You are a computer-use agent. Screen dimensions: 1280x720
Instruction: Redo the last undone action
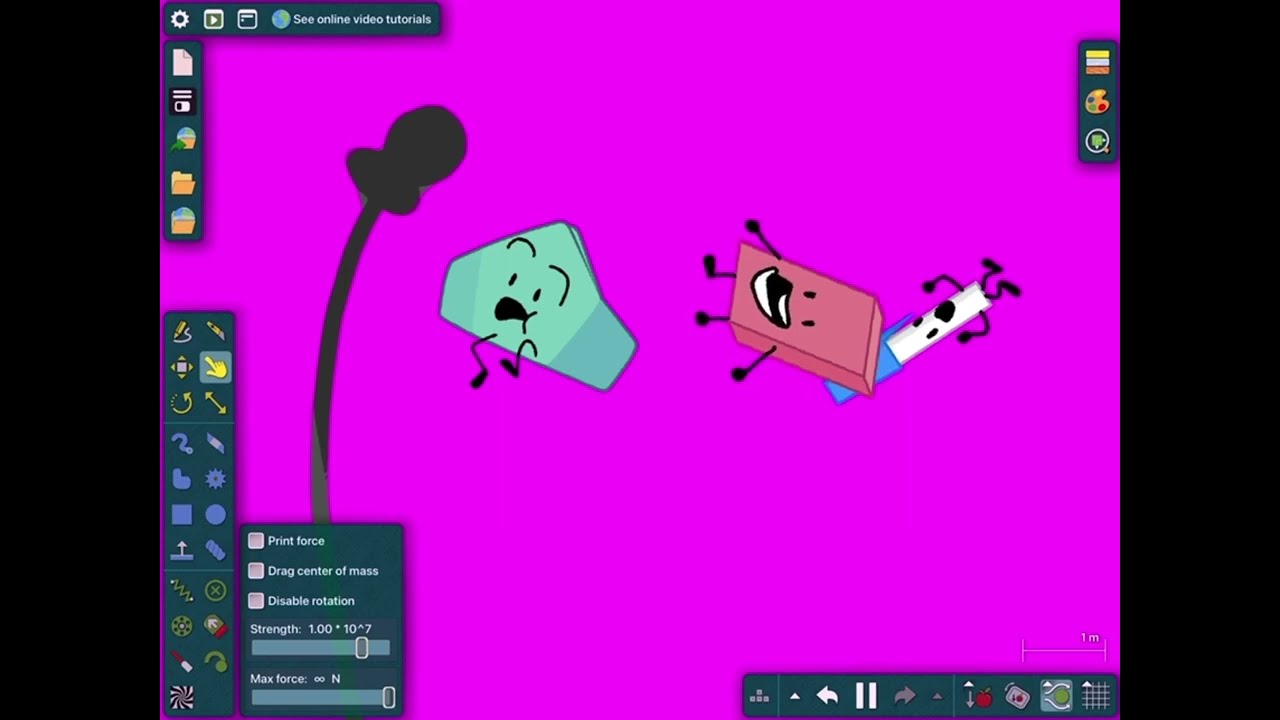click(x=904, y=695)
